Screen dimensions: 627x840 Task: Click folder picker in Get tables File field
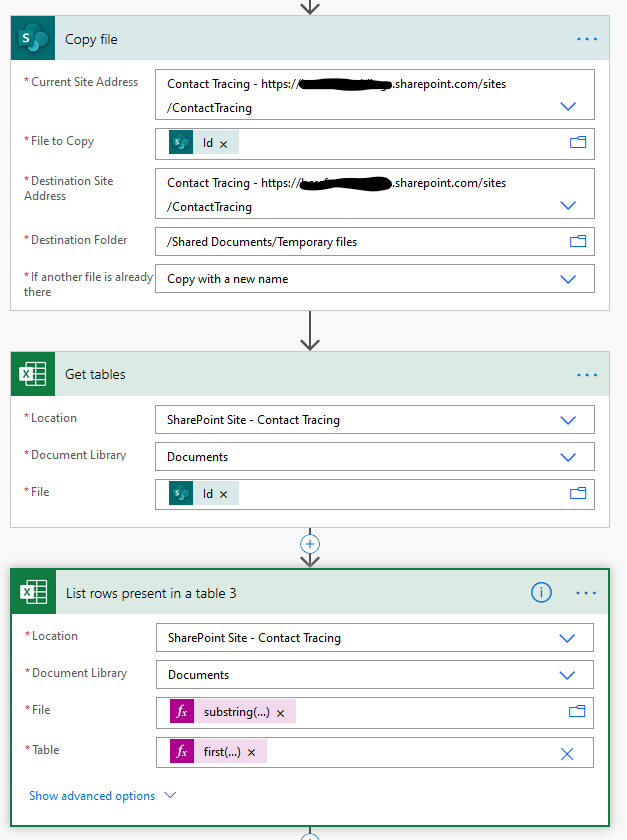tap(577, 493)
